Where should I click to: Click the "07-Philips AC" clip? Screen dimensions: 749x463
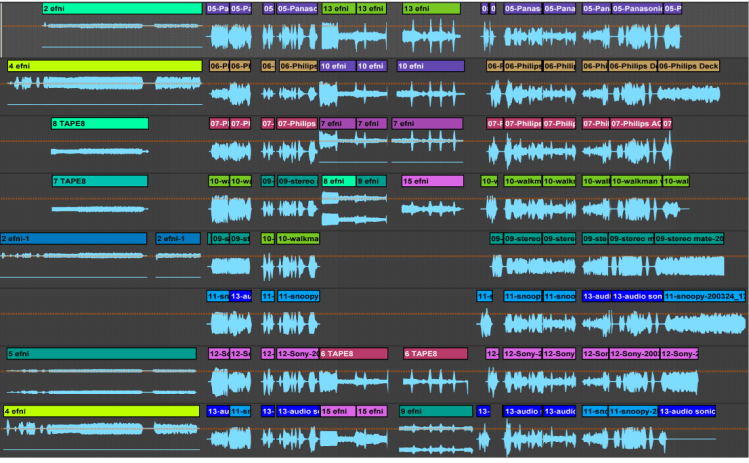635,124
